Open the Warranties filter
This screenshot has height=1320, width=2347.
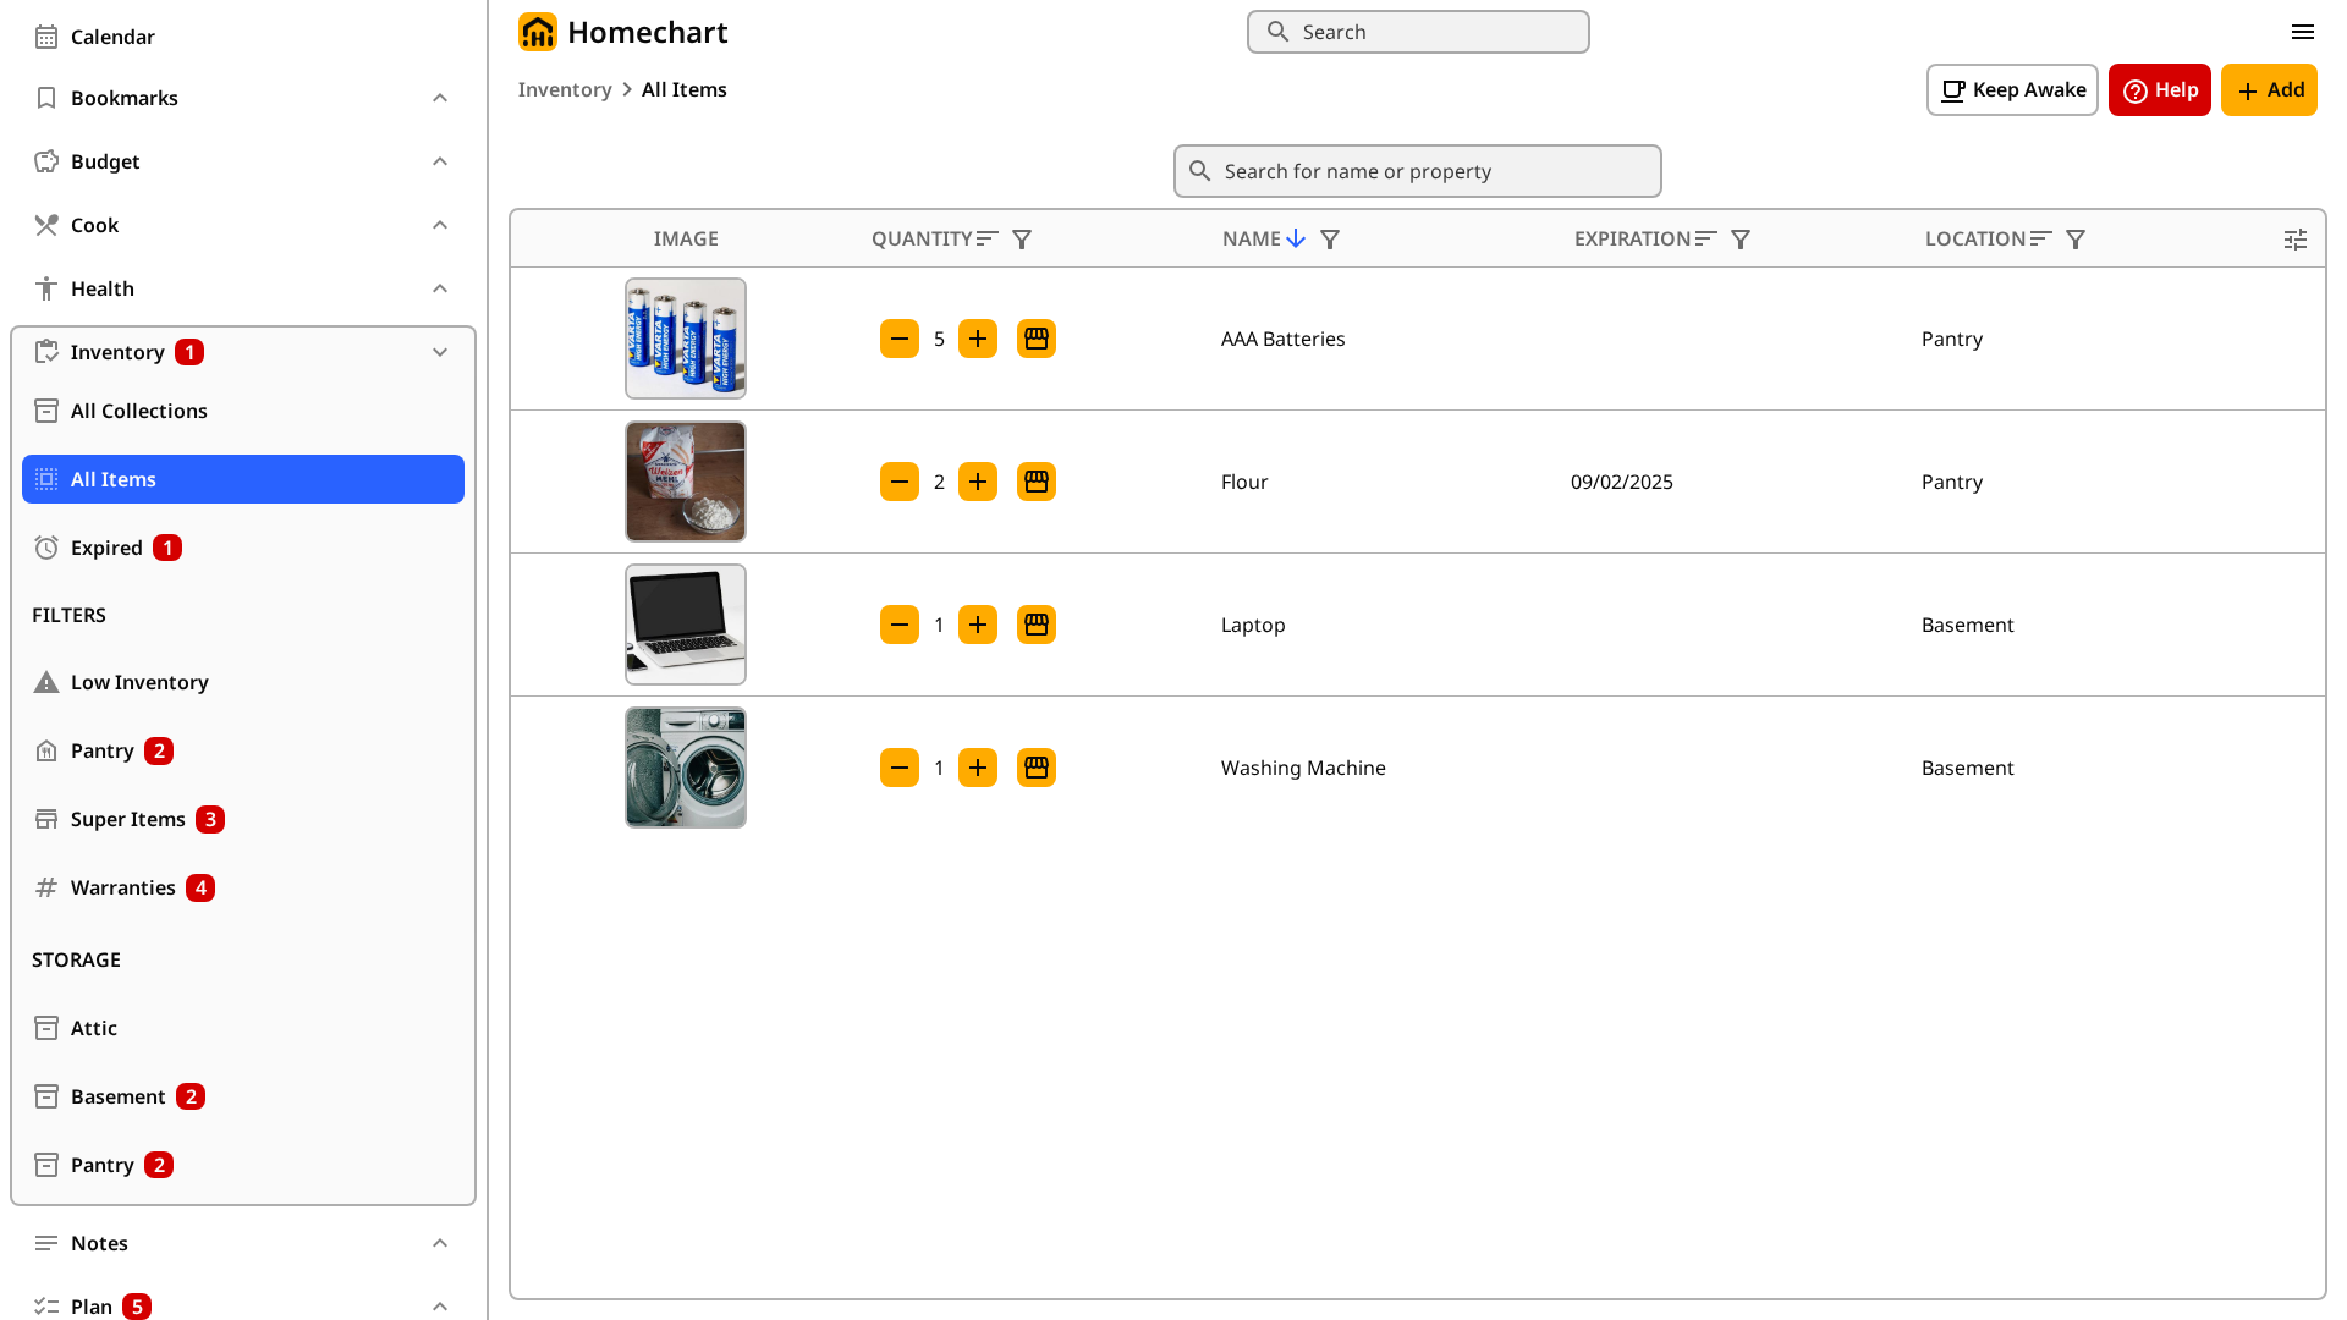[x=122, y=887]
